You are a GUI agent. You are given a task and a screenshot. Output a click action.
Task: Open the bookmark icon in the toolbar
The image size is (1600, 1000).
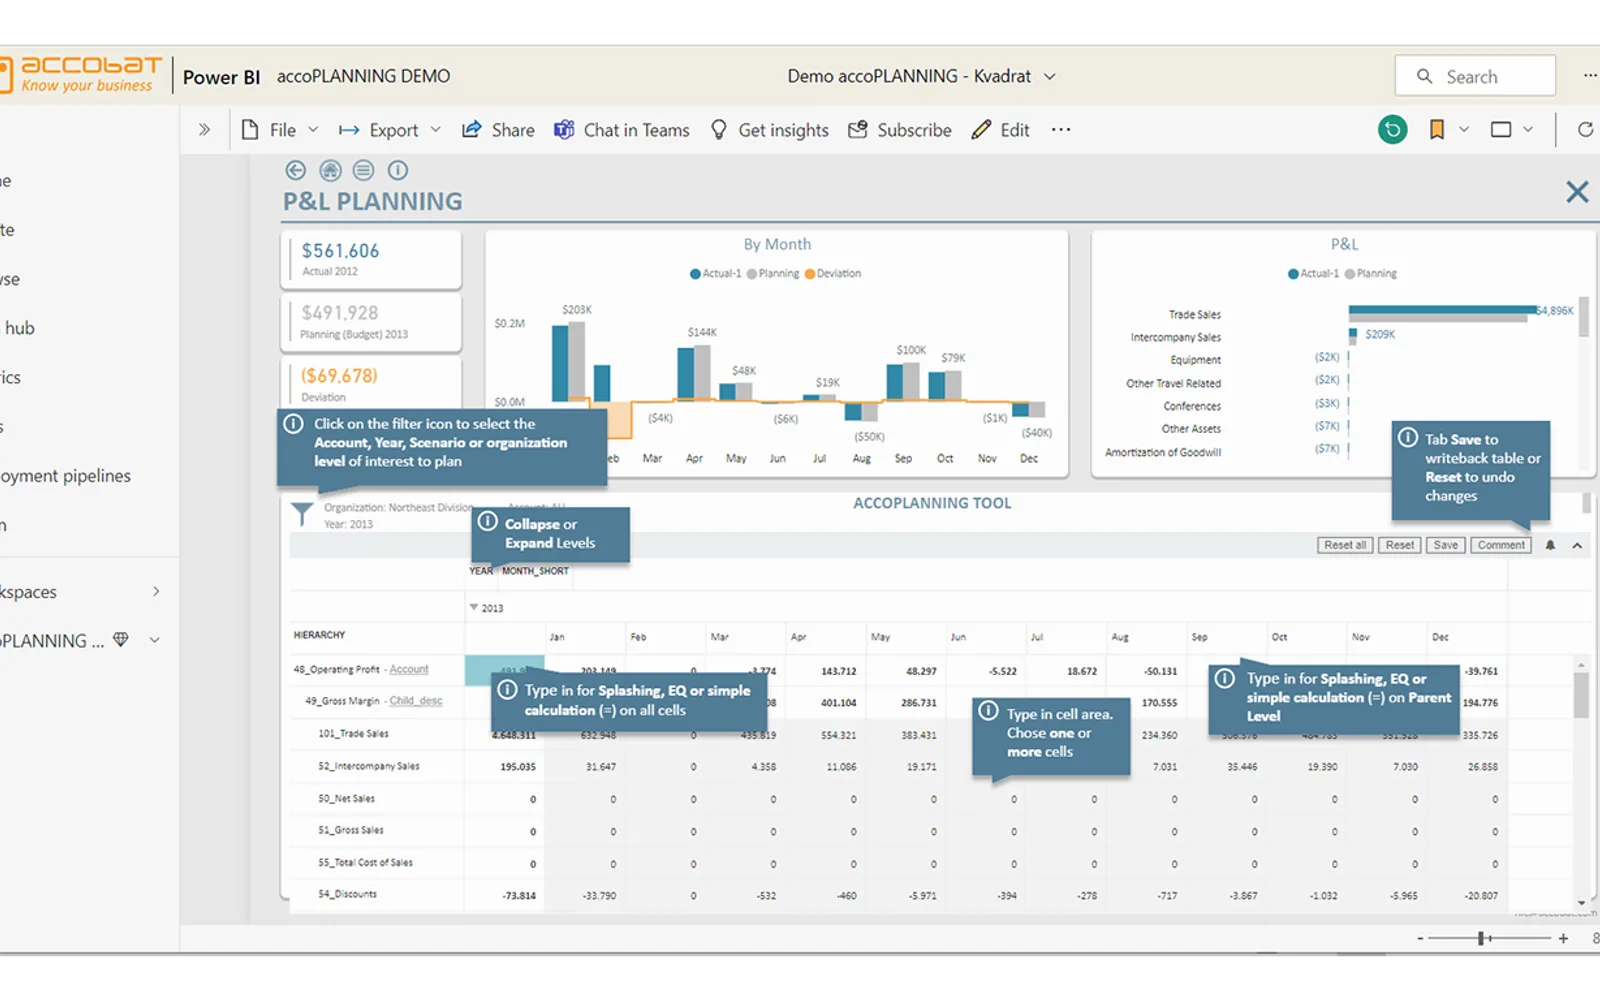(1437, 129)
